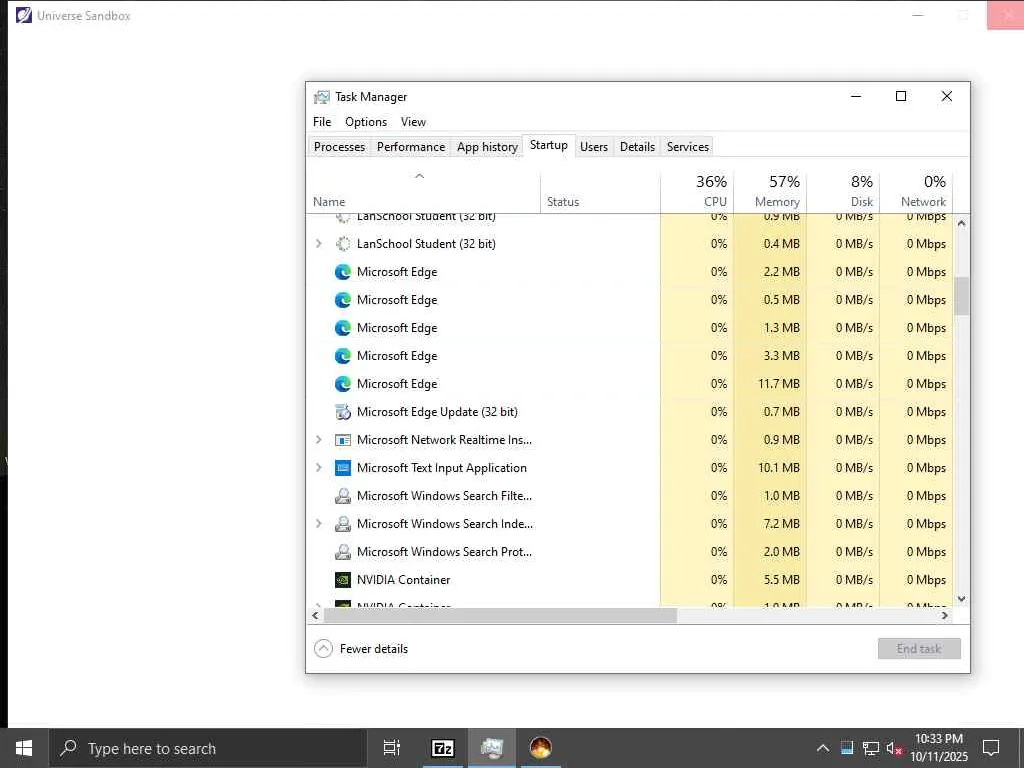Click the Edge icon in the 0.5 MB row
The image size is (1024, 768).
(343, 300)
